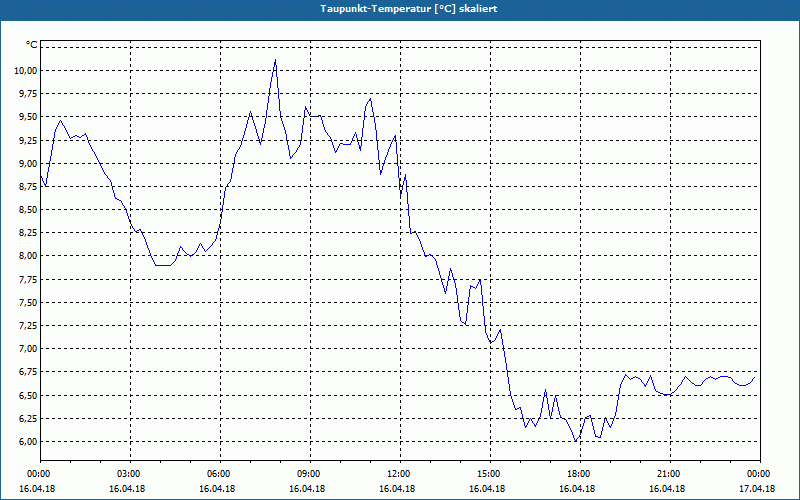Select the 16.04.18 date under the first 00:00
800x500 pixels.
click(x=37, y=489)
